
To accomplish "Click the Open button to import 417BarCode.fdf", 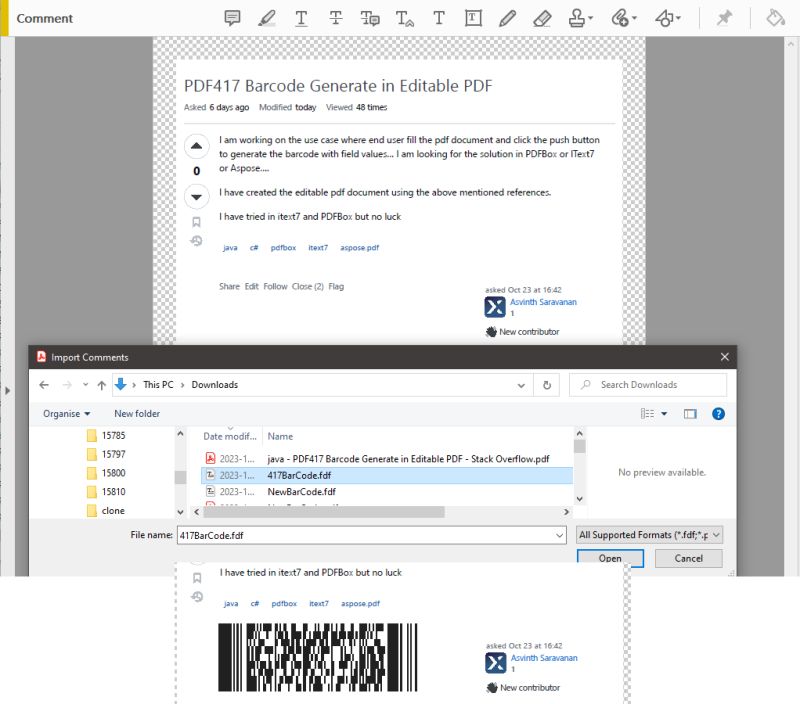I will [609, 558].
